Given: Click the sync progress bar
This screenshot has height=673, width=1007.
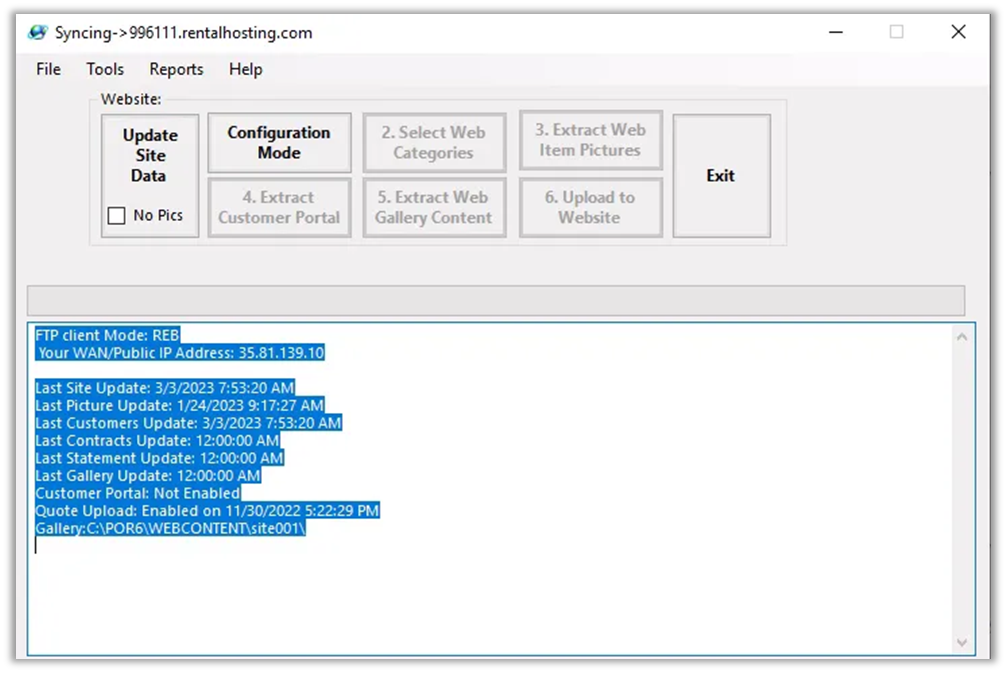Looking at the screenshot, I should pos(495,301).
